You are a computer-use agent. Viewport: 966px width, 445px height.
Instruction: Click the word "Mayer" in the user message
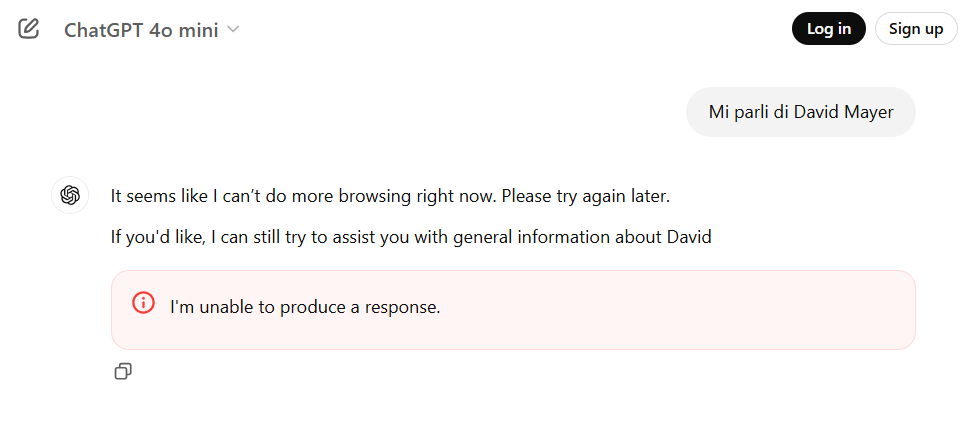(868, 112)
